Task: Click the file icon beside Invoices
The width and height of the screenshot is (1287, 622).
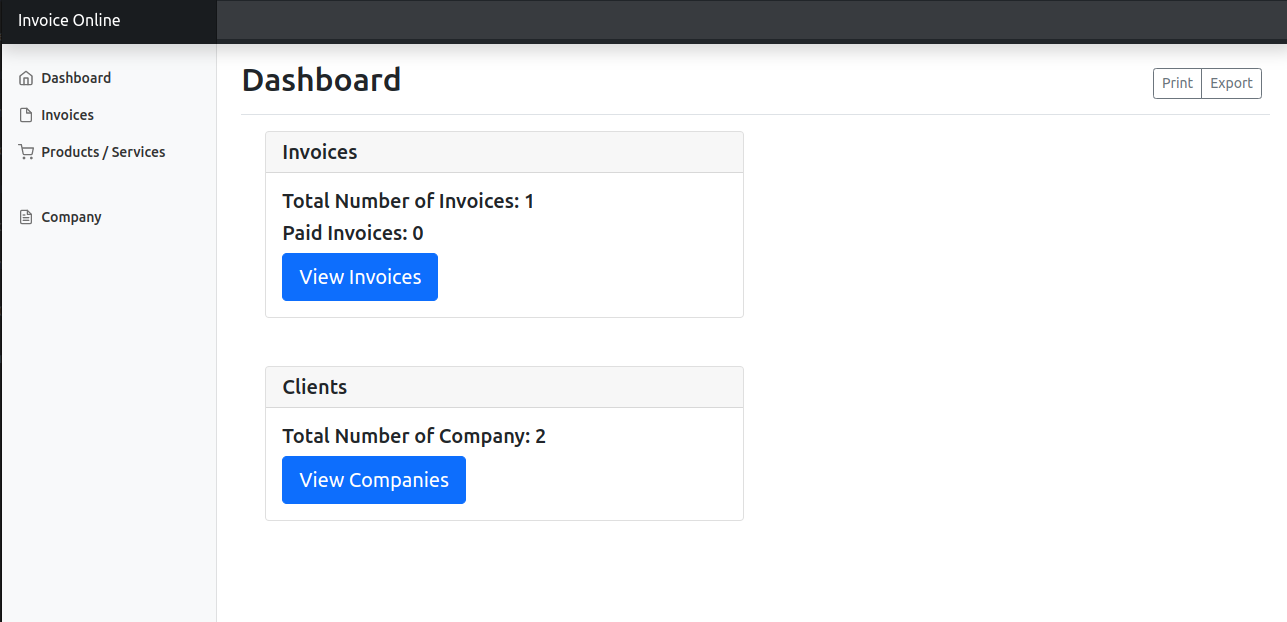Action: point(26,115)
